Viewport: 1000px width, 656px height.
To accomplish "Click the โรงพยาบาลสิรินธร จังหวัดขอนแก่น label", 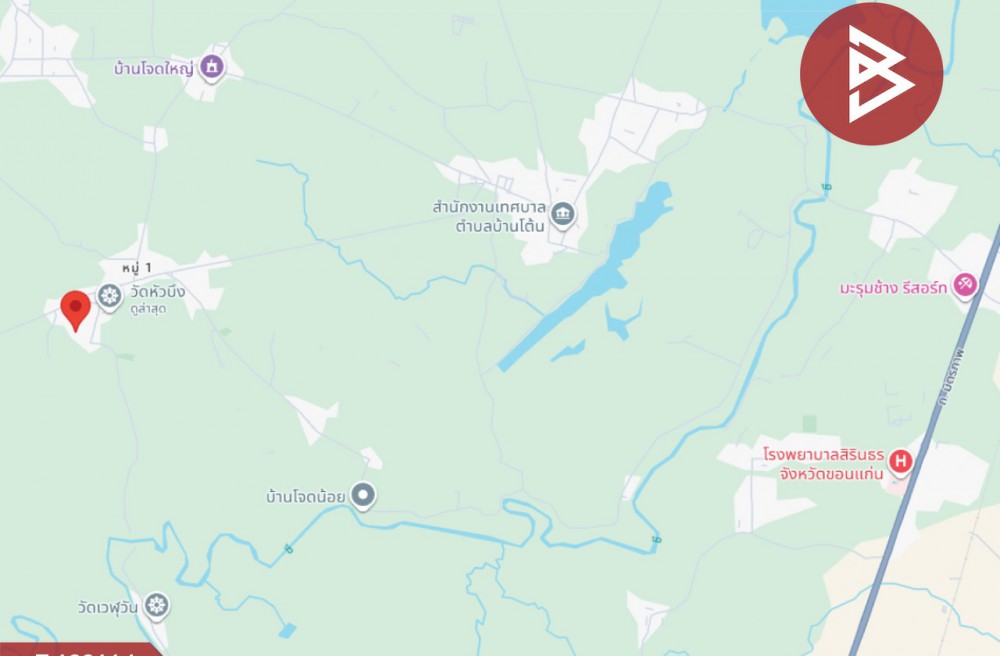I will (823, 464).
